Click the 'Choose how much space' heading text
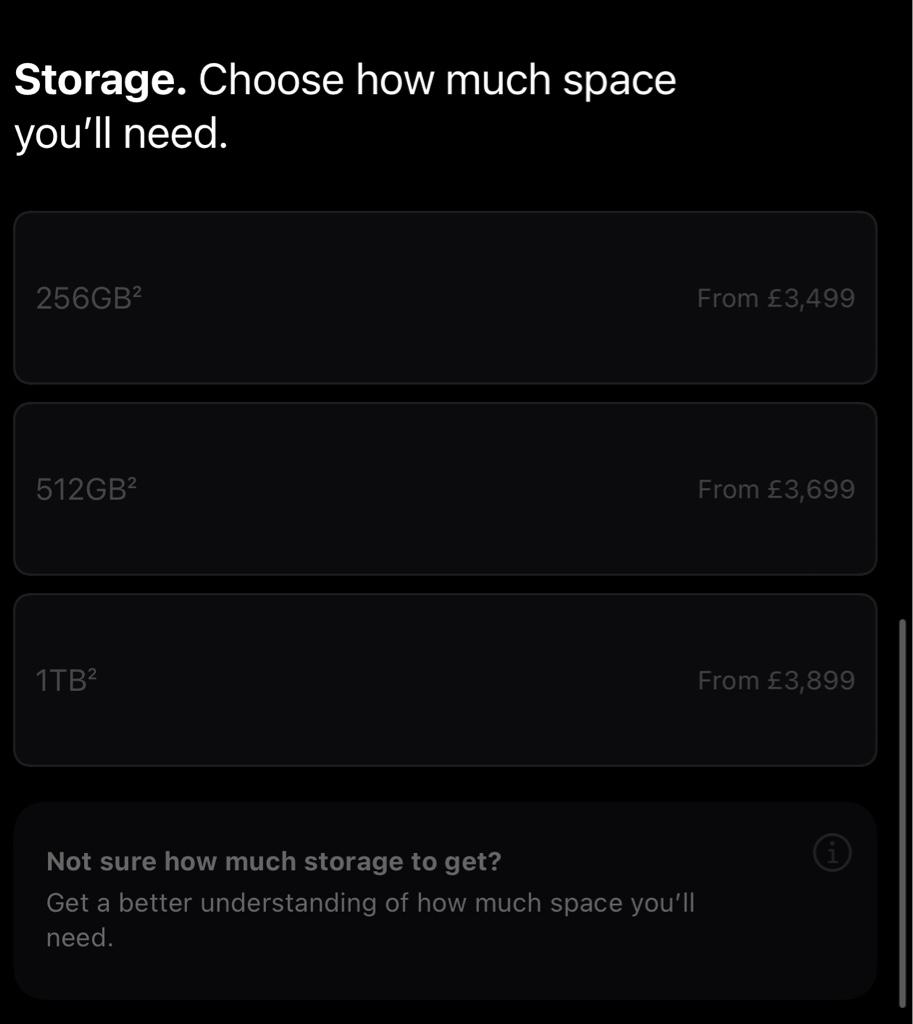This screenshot has width=913, height=1024. [x=437, y=80]
